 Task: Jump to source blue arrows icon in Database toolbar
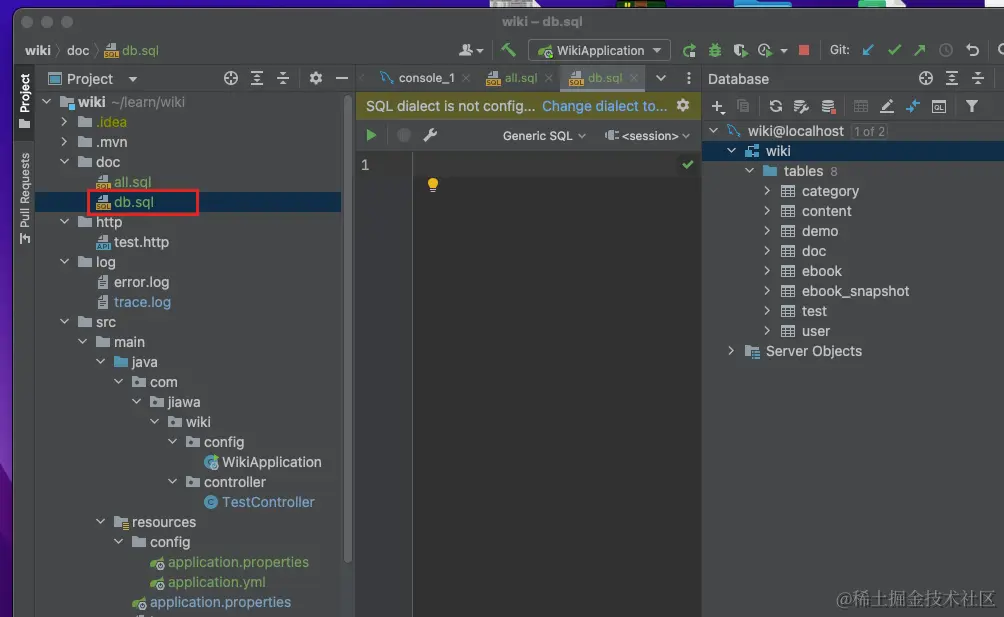(913, 106)
